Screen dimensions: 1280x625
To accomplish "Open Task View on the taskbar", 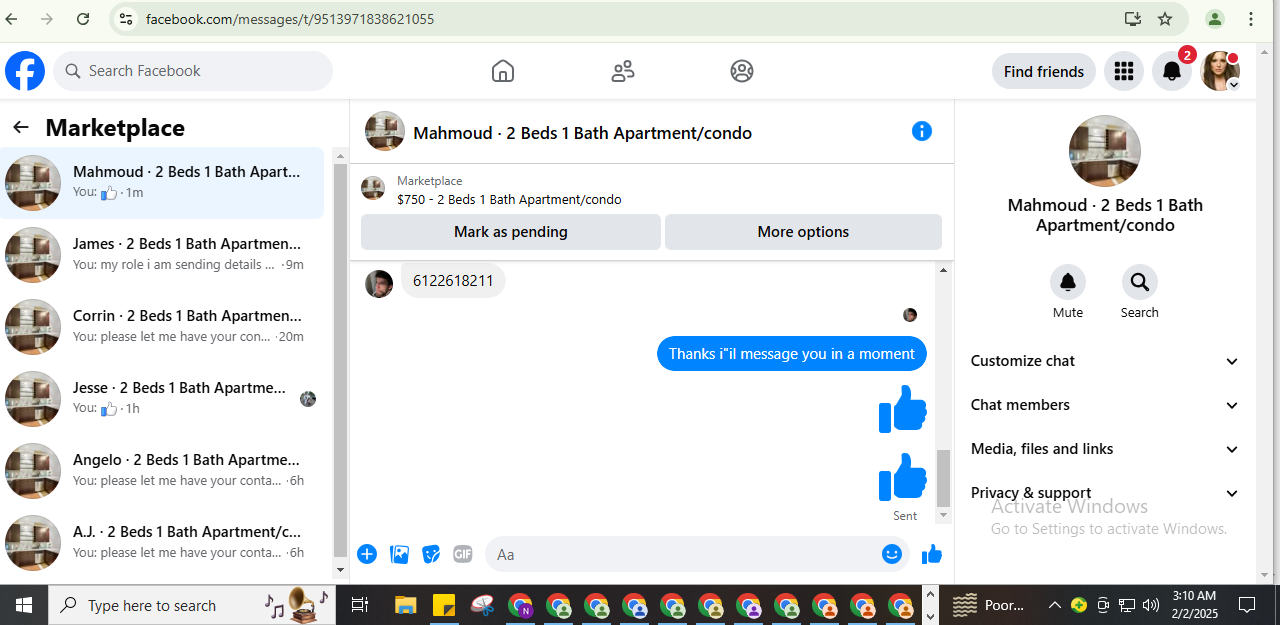I will [360, 605].
